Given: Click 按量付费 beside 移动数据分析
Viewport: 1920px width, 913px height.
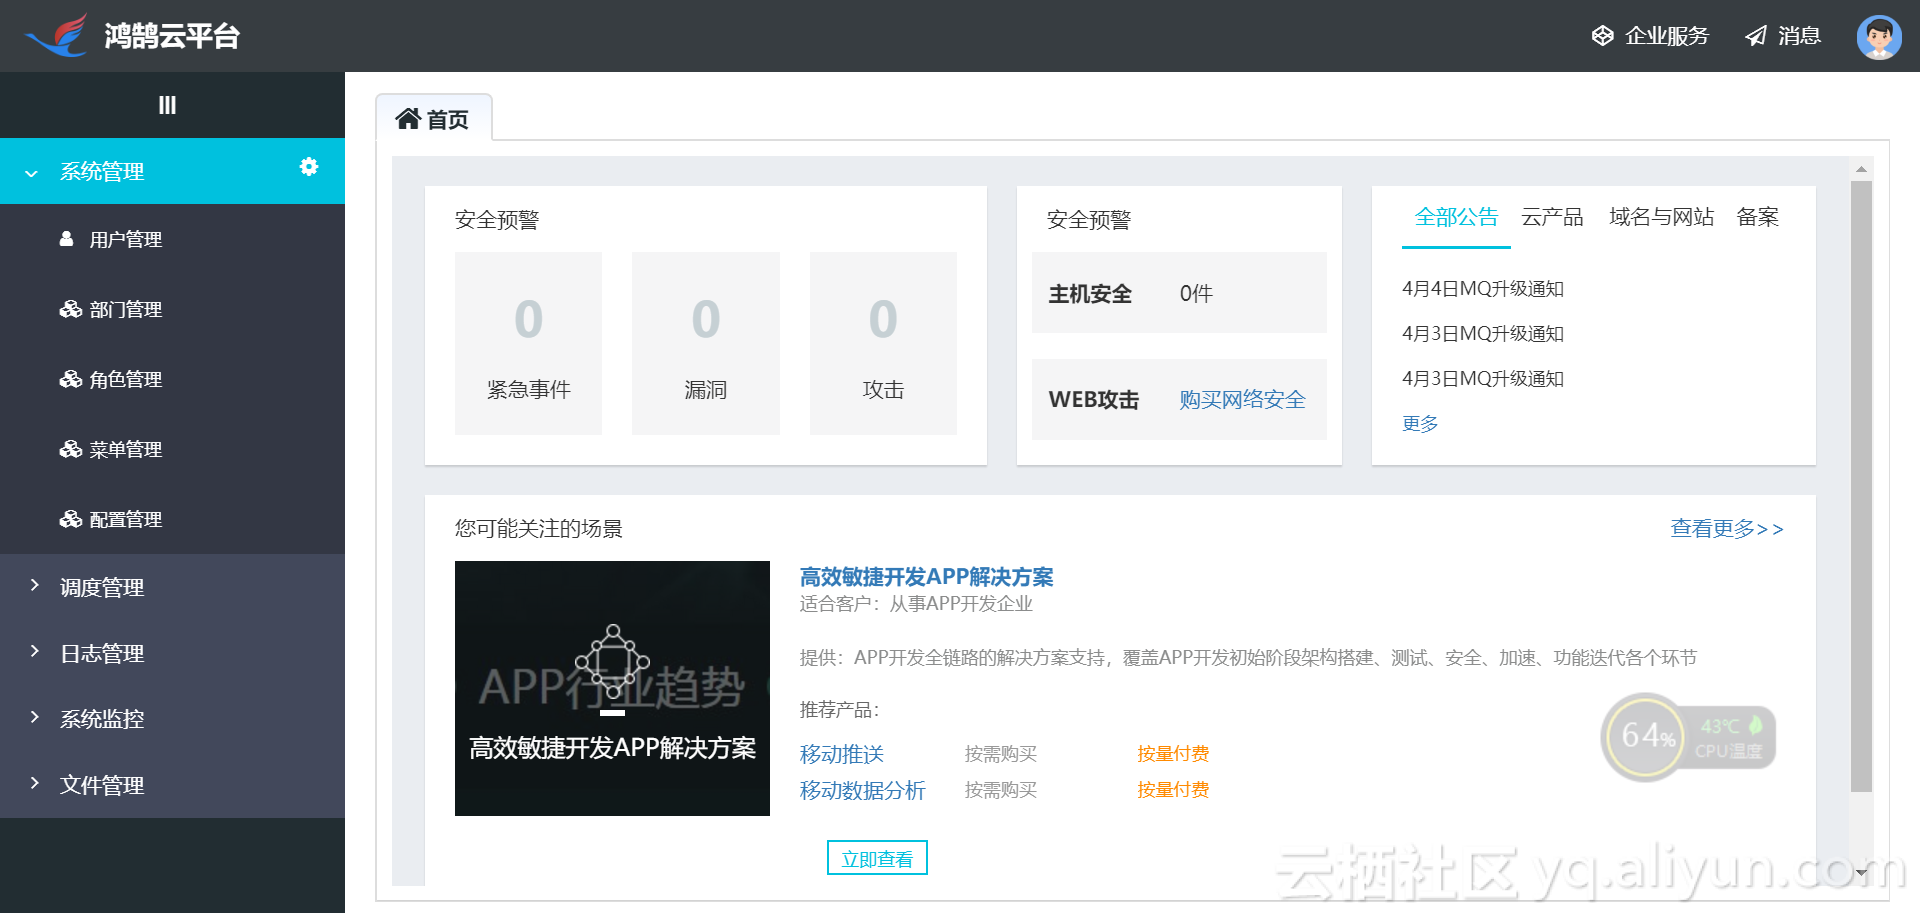Looking at the screenshot, I should pyautogui.click(x=1173, y=790).
